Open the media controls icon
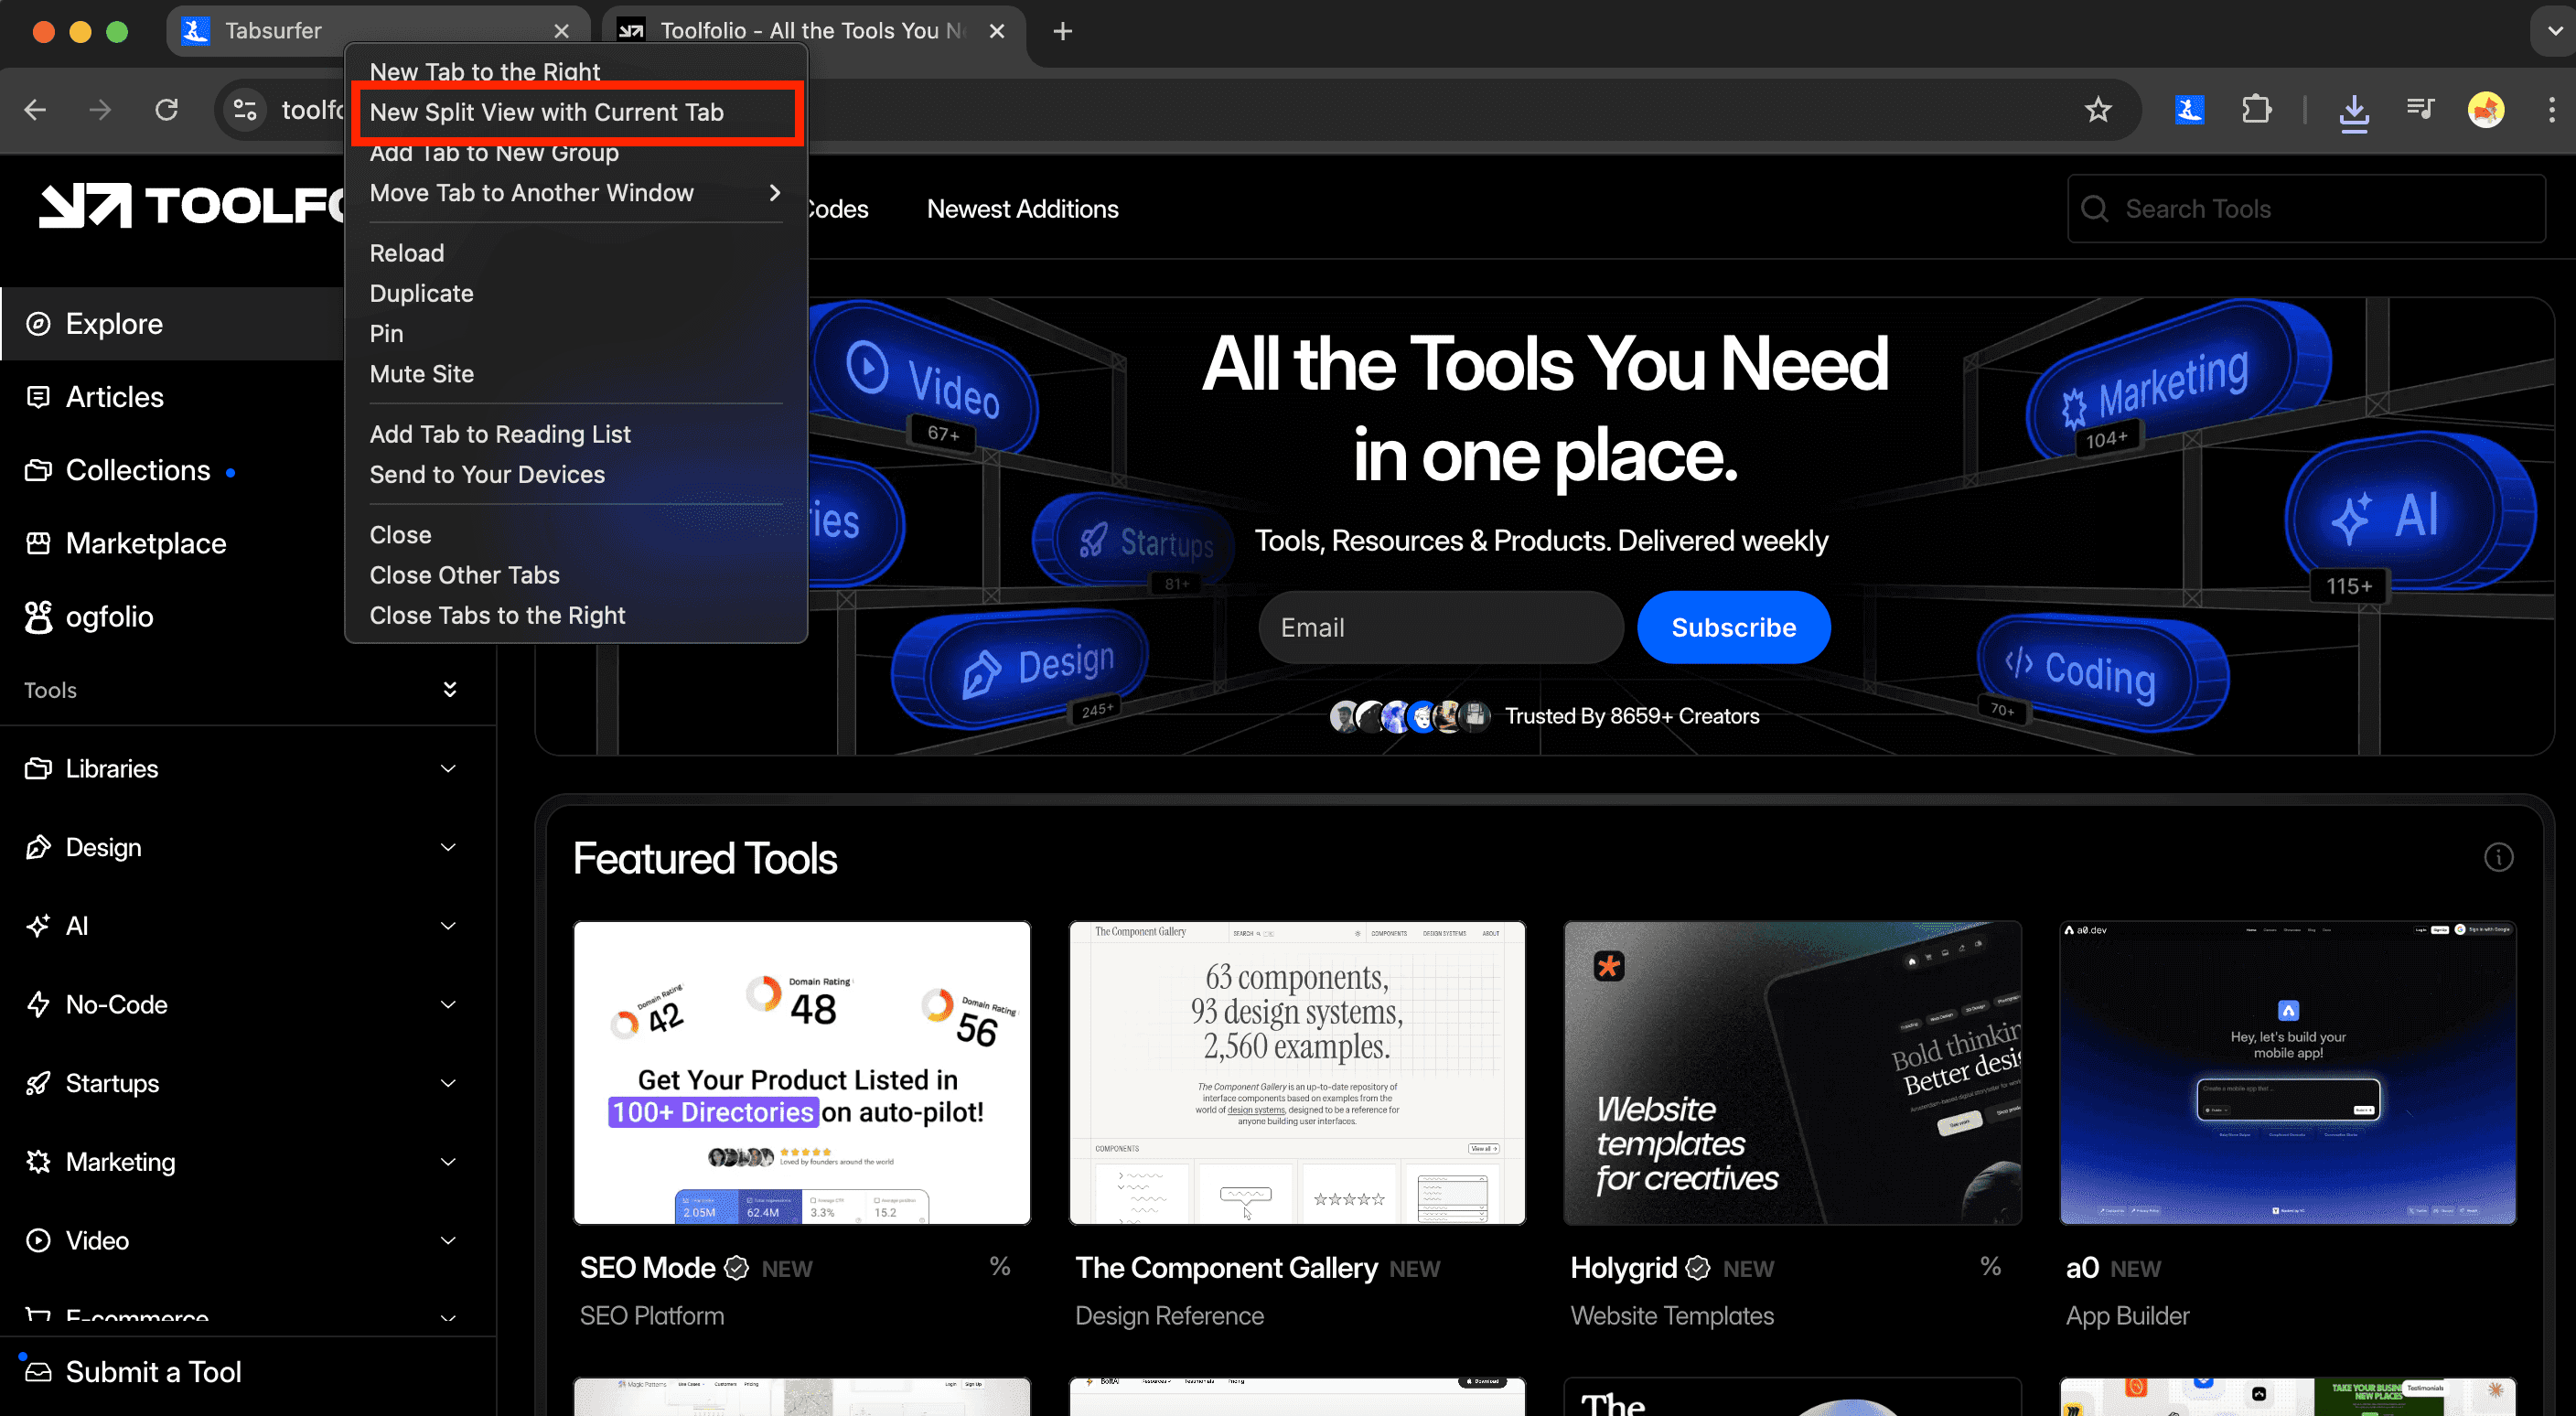The width and height of the screenshot is (2576, 1416). [2420, 108]
